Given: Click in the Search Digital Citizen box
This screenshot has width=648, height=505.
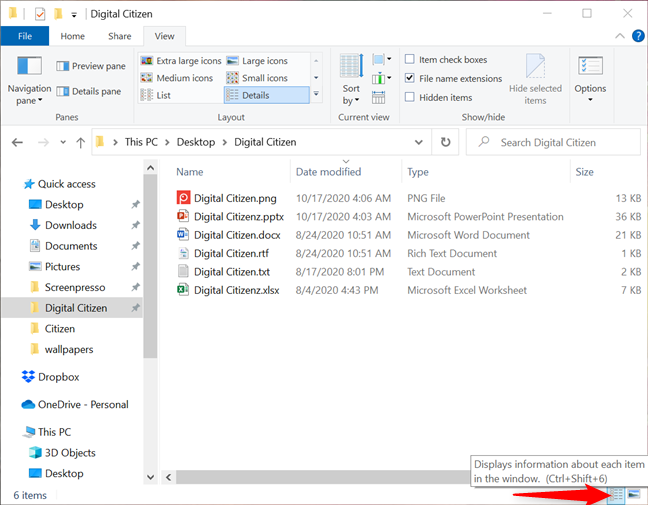Looking at the screenshot, I should pos(554,143).
